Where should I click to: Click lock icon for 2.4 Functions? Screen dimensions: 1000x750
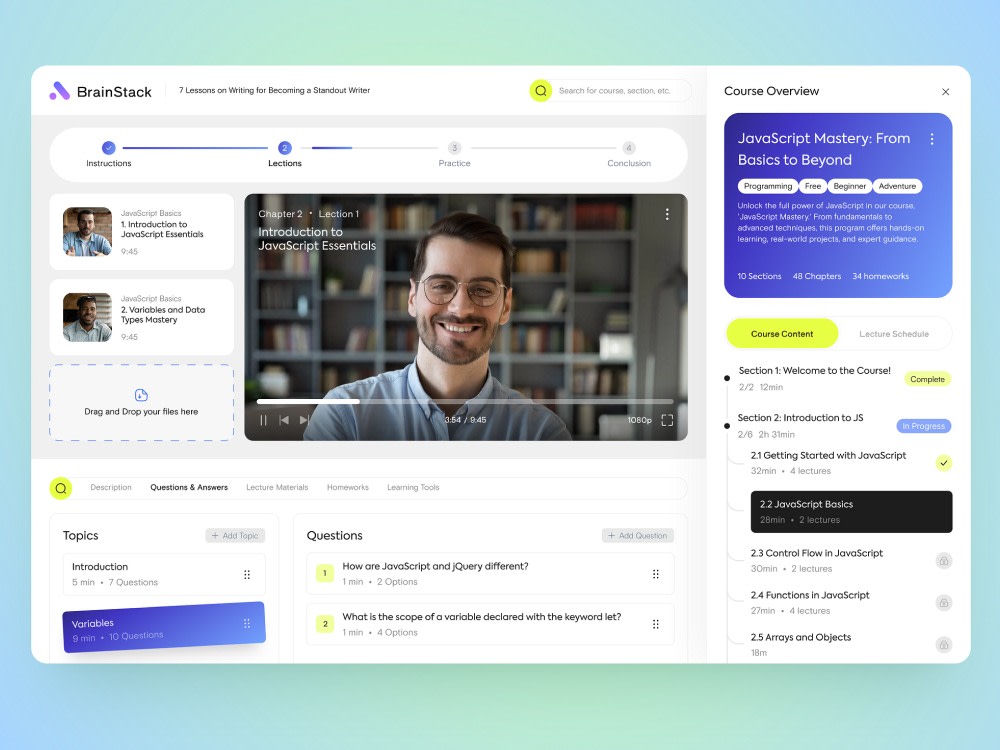coord(944,603)
